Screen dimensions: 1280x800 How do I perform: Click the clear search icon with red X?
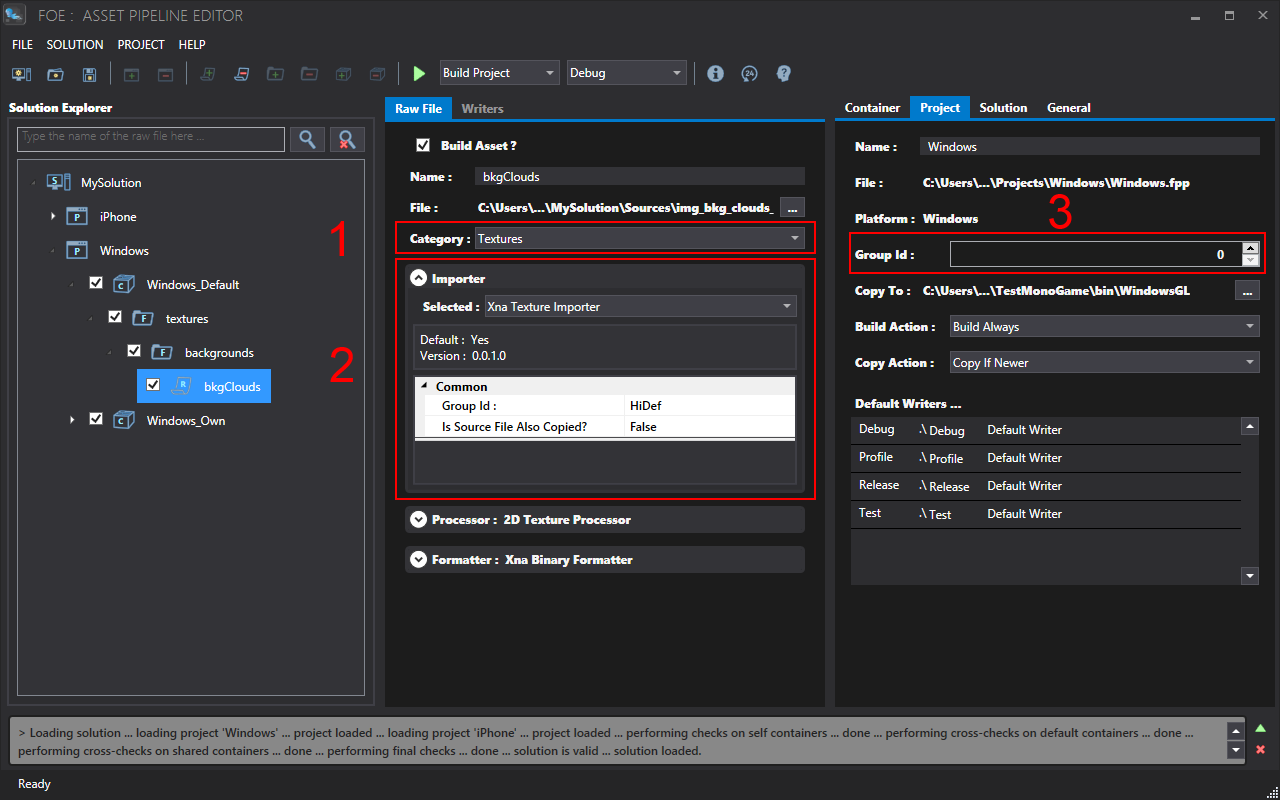[x=347, y=139]
